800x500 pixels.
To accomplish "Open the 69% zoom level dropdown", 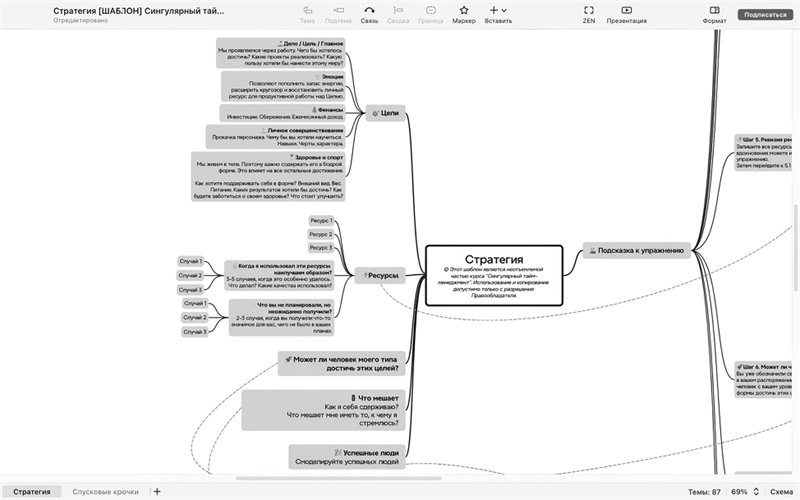I will (744, 492).
